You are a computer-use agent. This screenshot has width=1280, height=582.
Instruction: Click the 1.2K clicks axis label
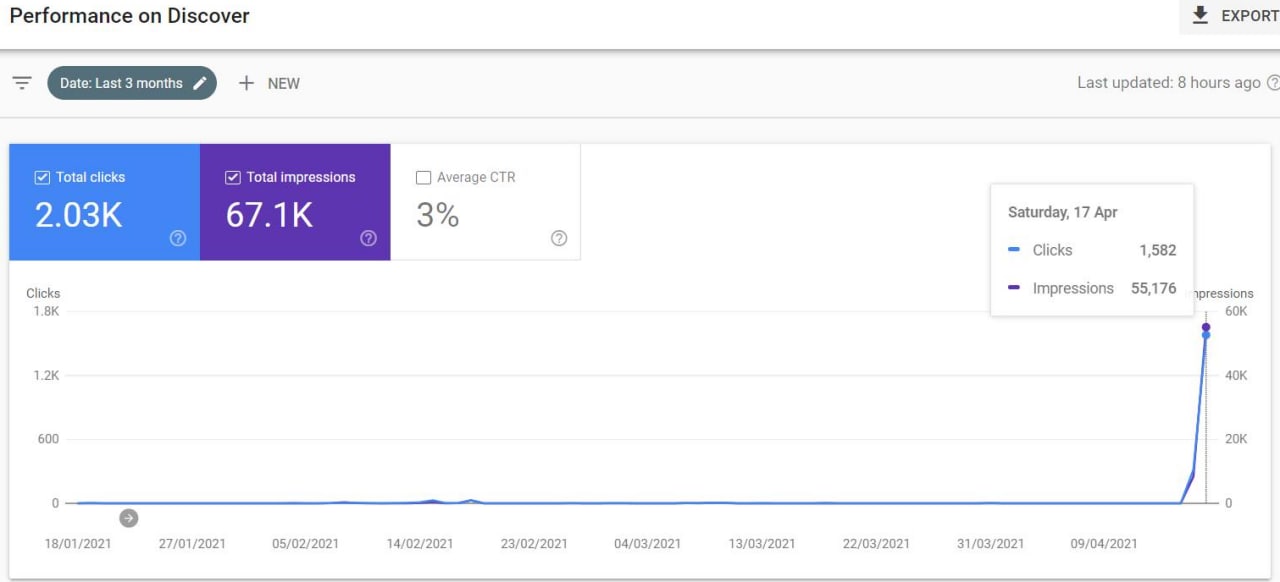(46, 375)
